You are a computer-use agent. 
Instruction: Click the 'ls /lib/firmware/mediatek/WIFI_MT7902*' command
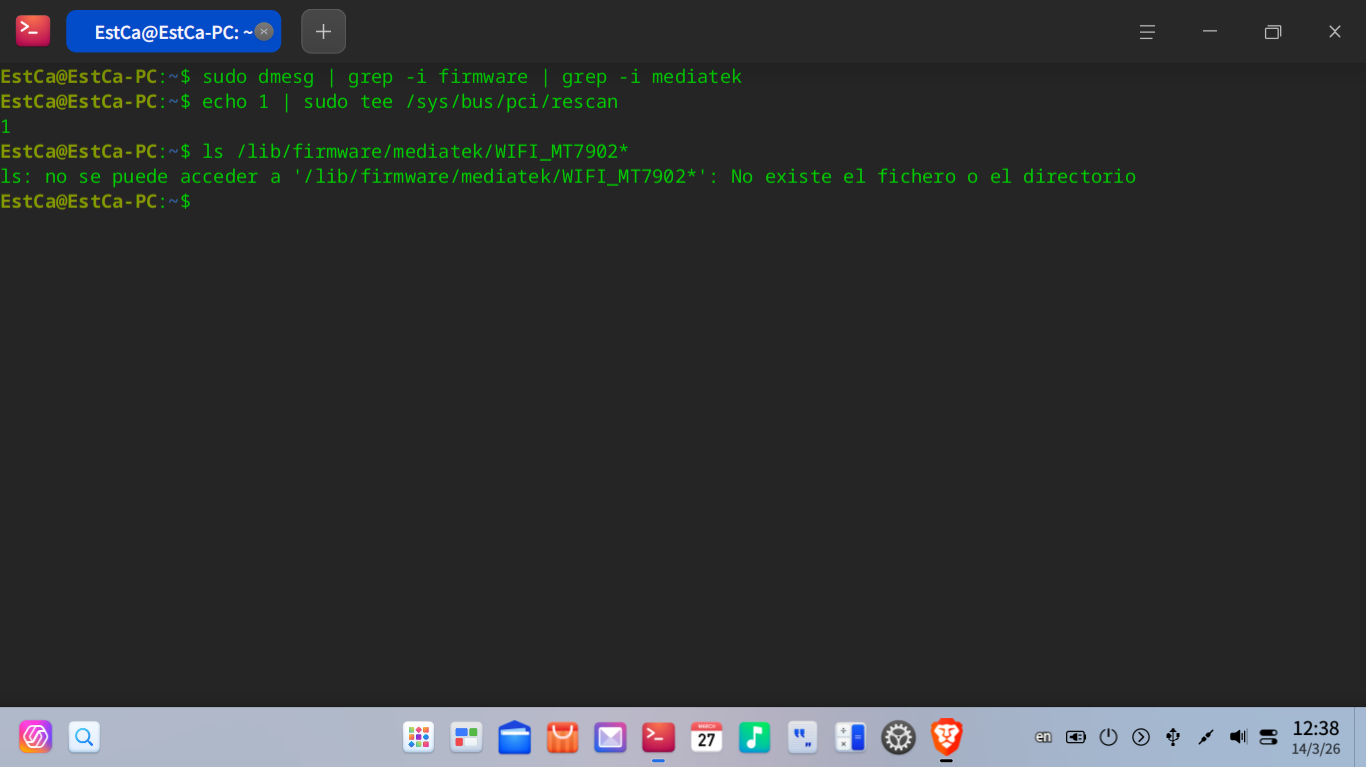[x=415, y=152]
